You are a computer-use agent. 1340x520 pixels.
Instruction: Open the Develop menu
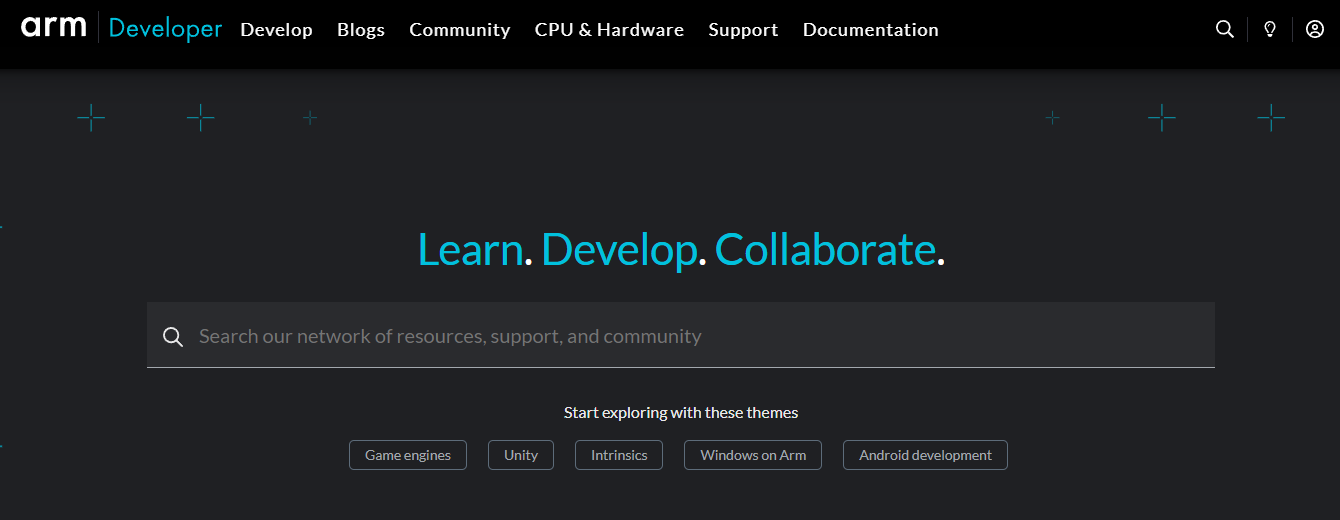tap(277, 30)
